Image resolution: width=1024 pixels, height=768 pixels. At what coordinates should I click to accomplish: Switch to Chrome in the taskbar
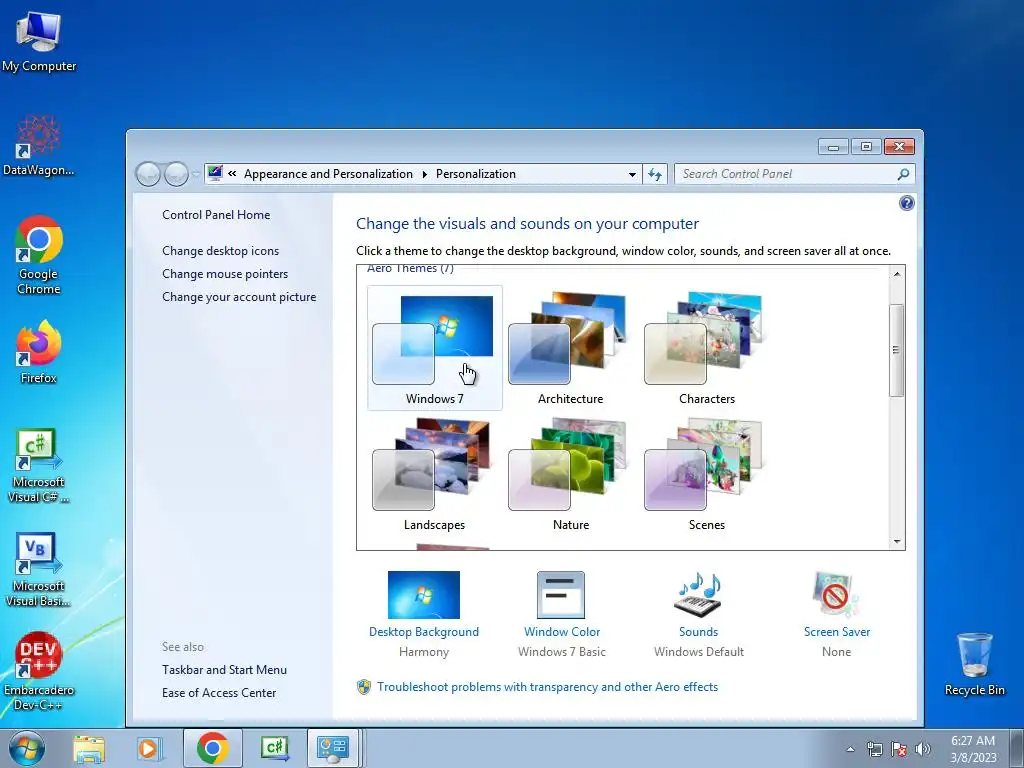(x=212, y=748)
